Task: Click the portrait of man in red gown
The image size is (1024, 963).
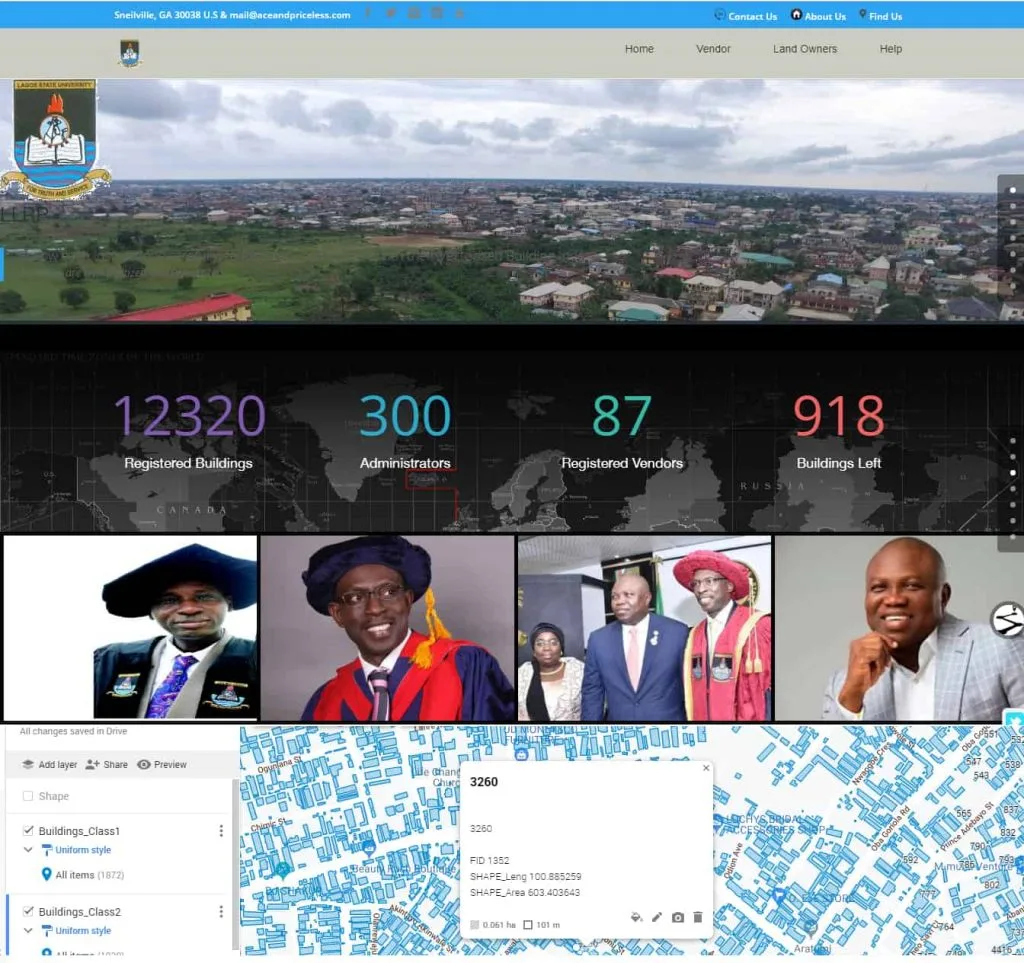Action: point(387,627)
